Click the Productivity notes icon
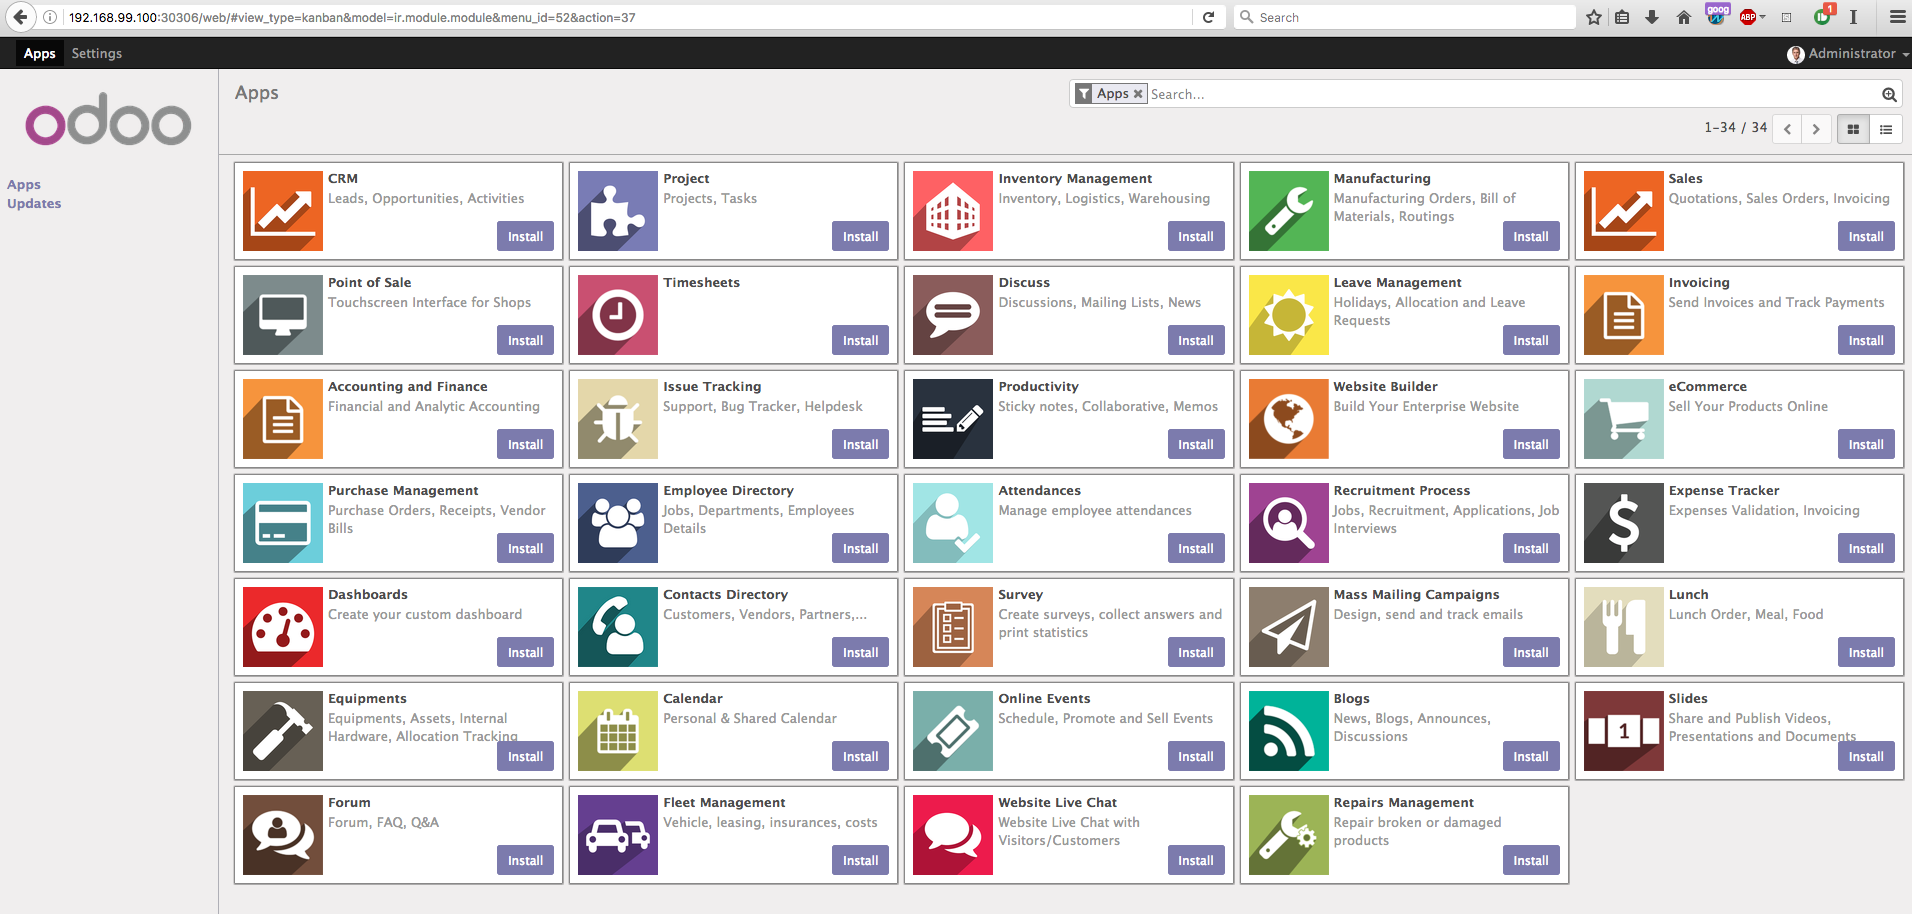Viewport: 1912px width, 914px height. tap(953, 419)
